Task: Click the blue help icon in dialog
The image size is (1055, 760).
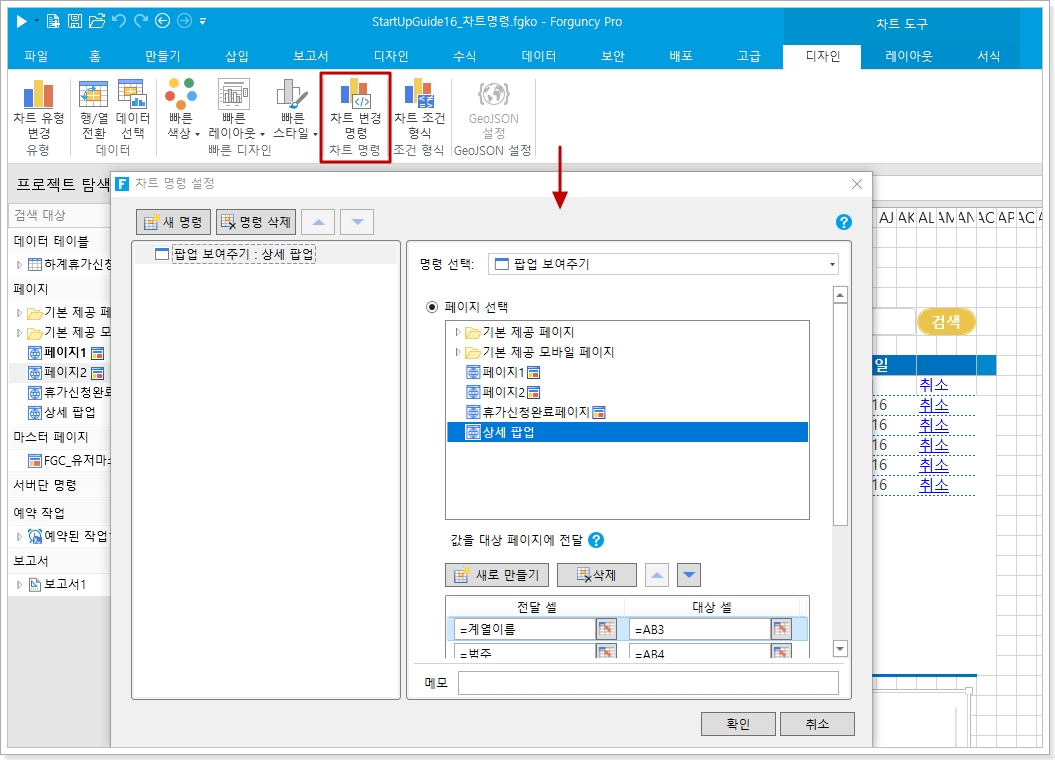Action: [843, 222]
